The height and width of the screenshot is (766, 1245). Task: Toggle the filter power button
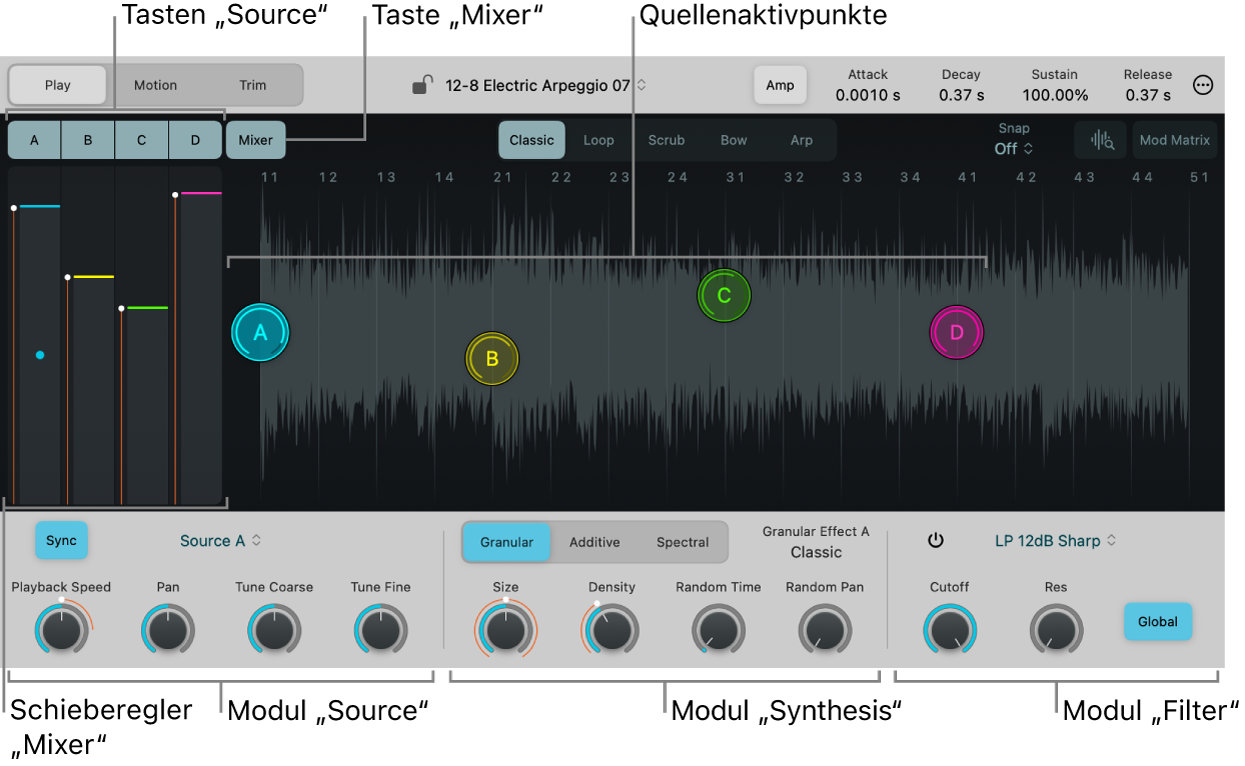coord(936,541)
